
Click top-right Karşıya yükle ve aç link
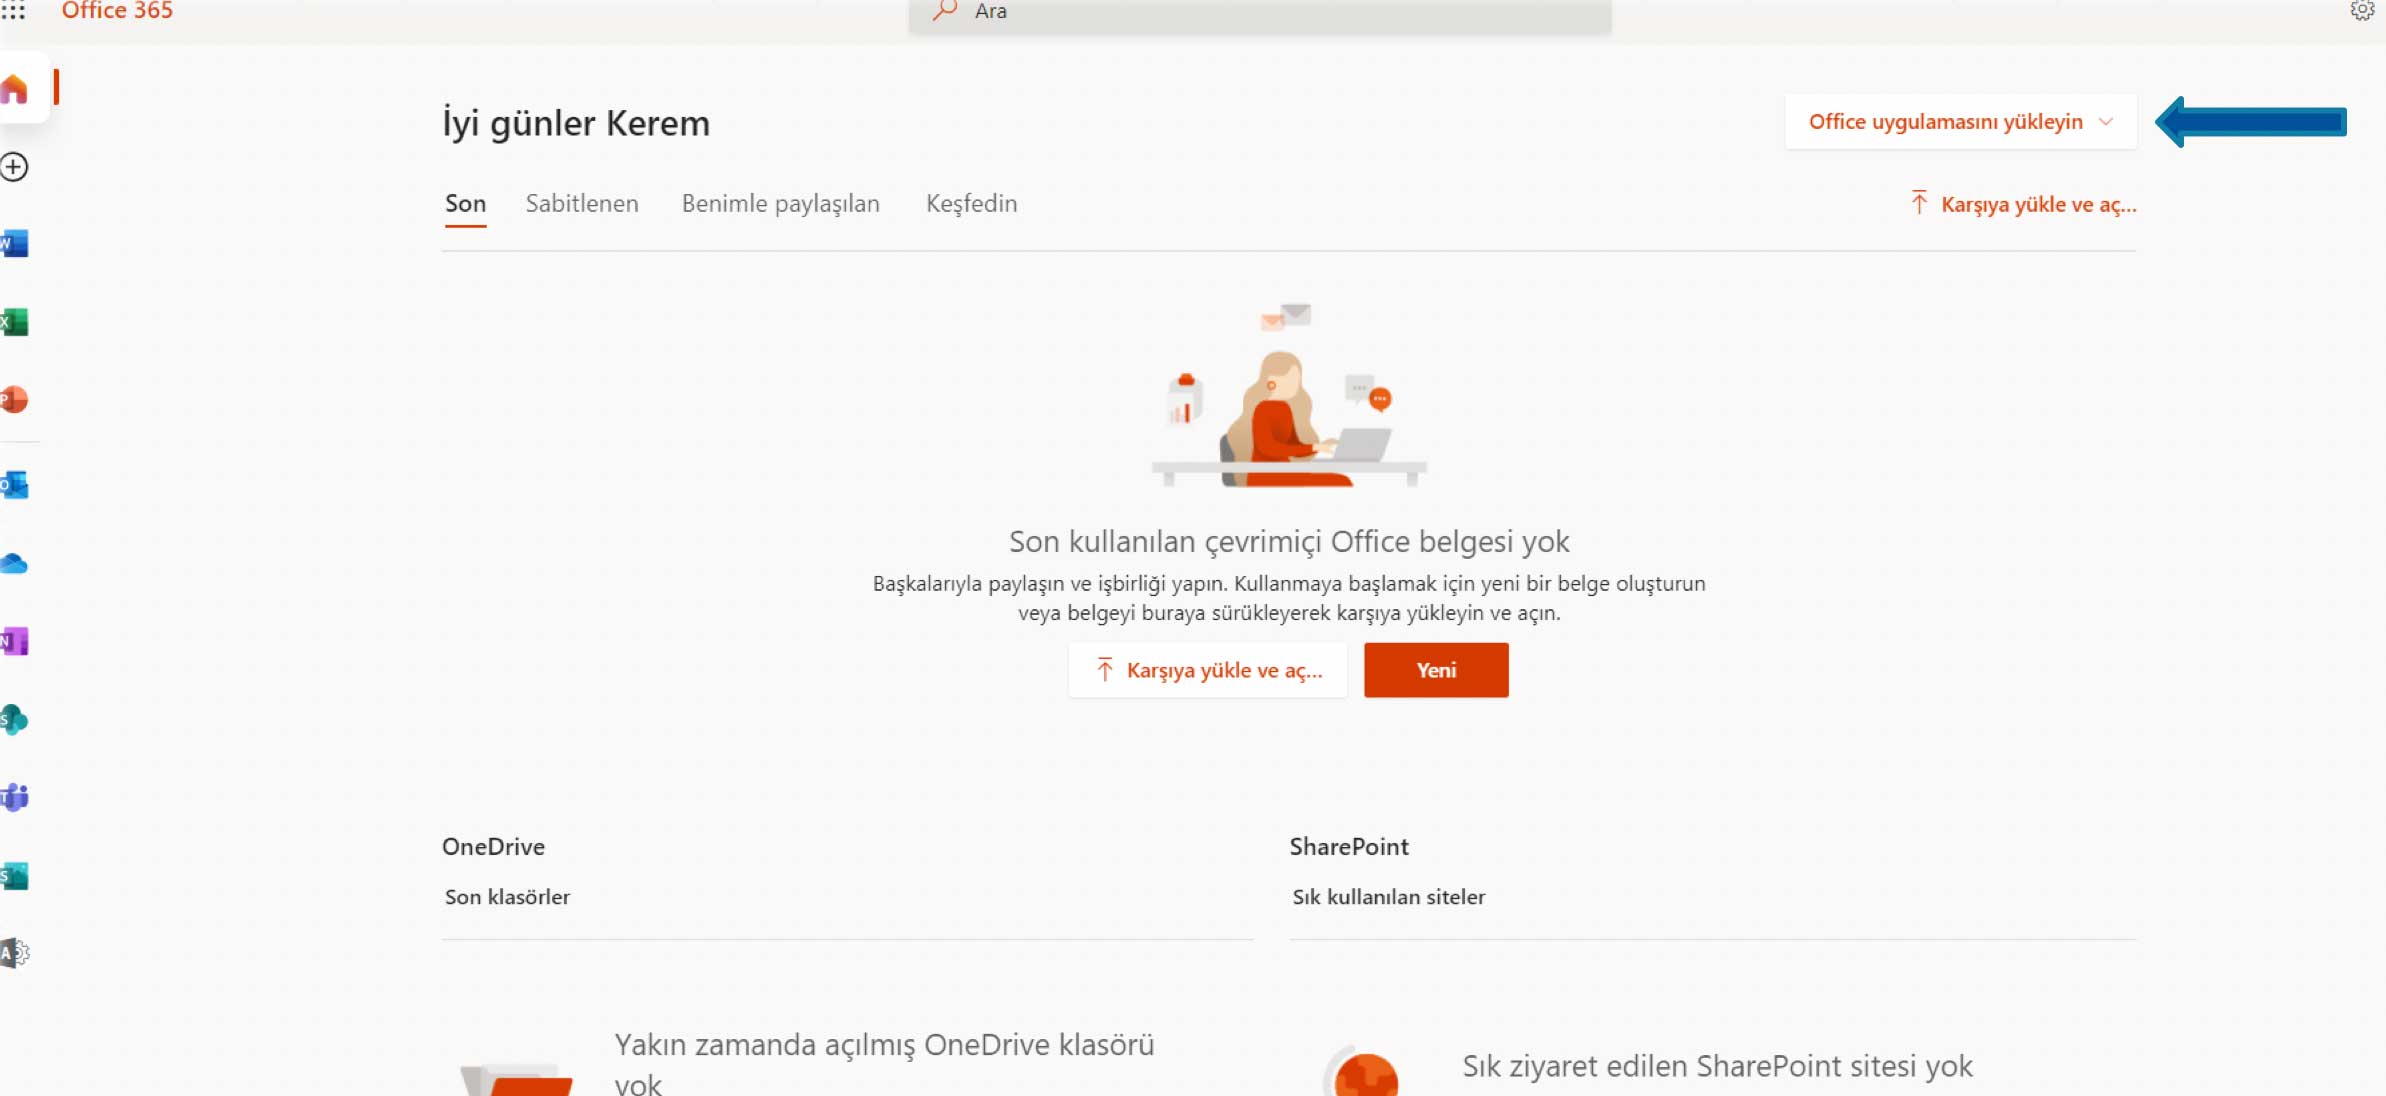(x=2023, y=204)
